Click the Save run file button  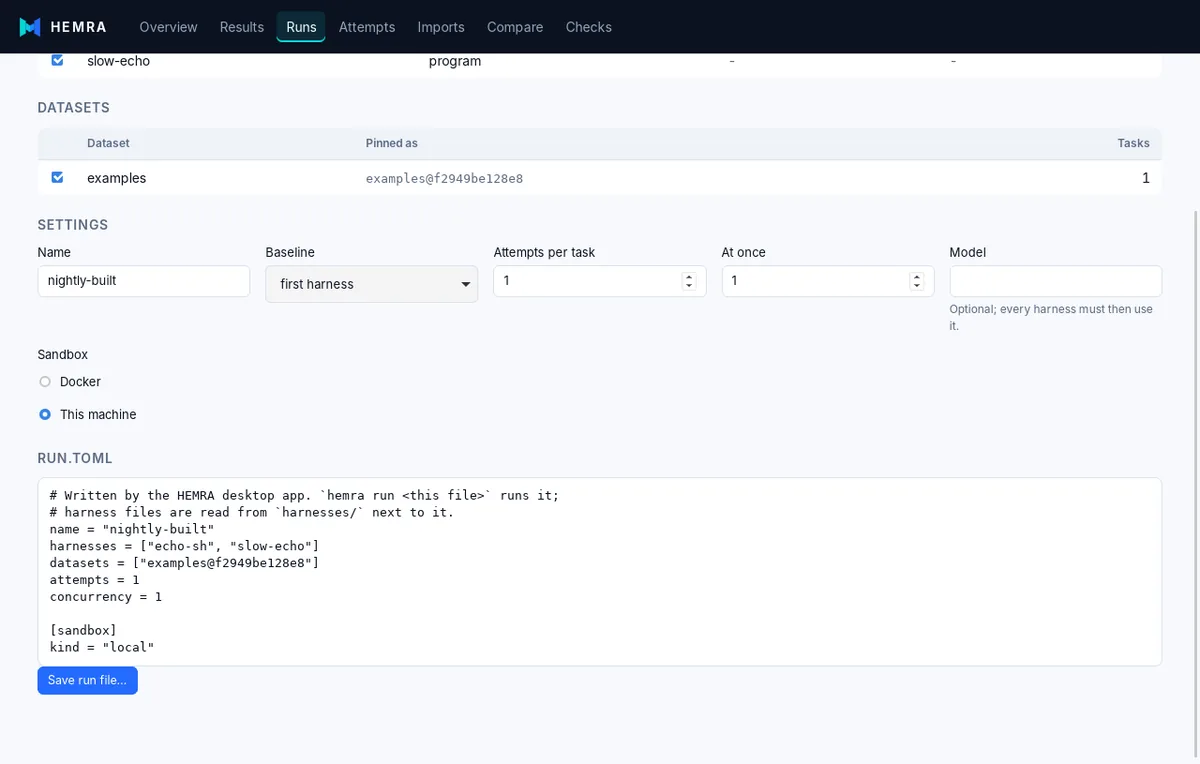click(88, 680)
